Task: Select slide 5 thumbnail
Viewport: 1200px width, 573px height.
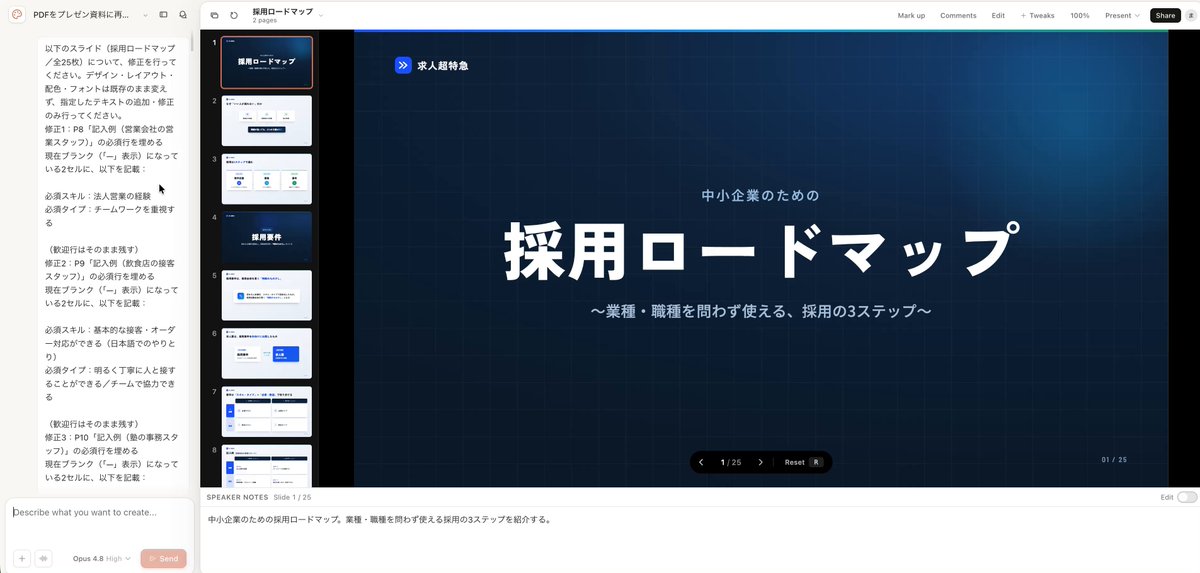Action: point(266,295)
